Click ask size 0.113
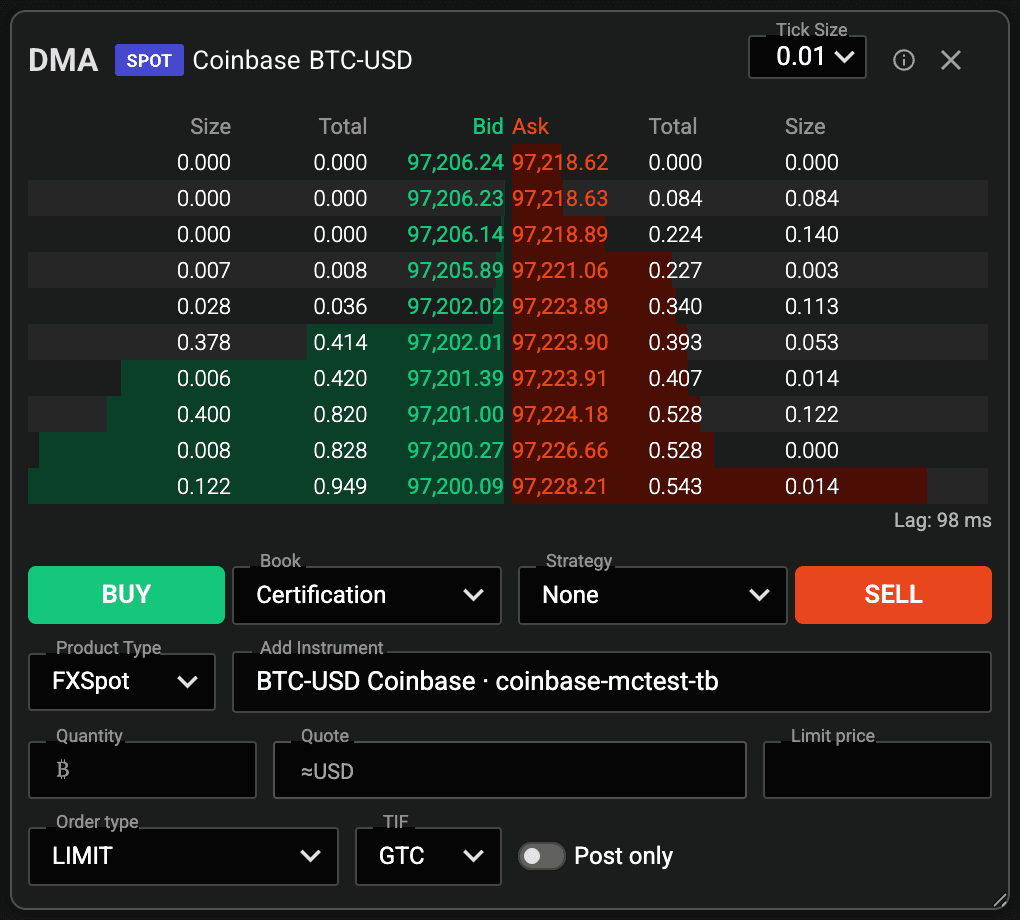The width and height of the screenshot is (1020, 920). point(812,306)
